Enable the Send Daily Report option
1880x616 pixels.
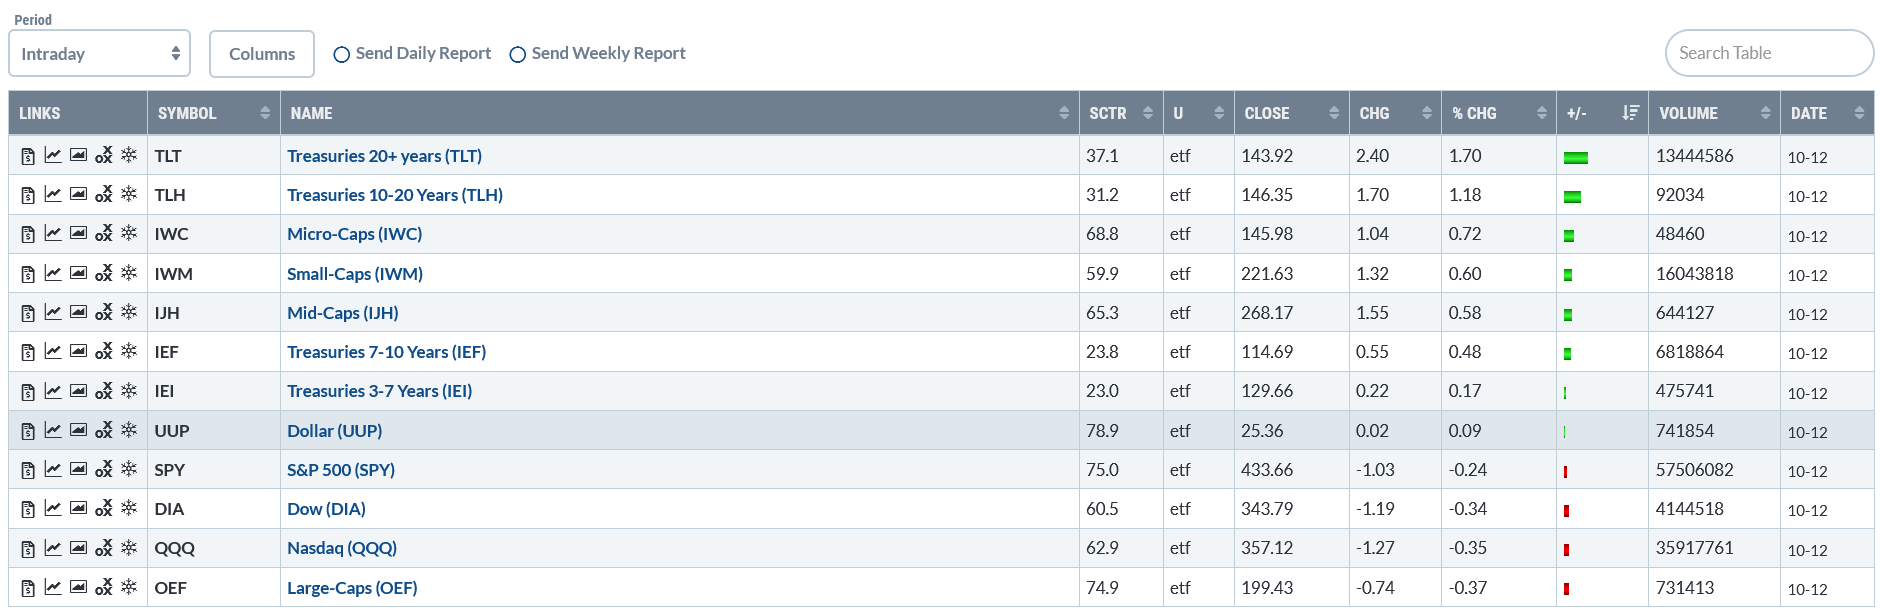342,54
